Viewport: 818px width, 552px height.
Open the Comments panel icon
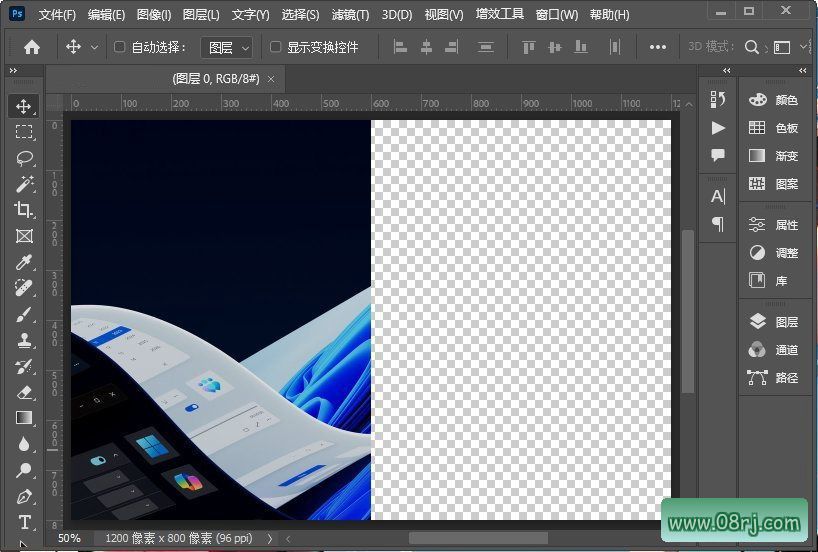tap(718, 155)
